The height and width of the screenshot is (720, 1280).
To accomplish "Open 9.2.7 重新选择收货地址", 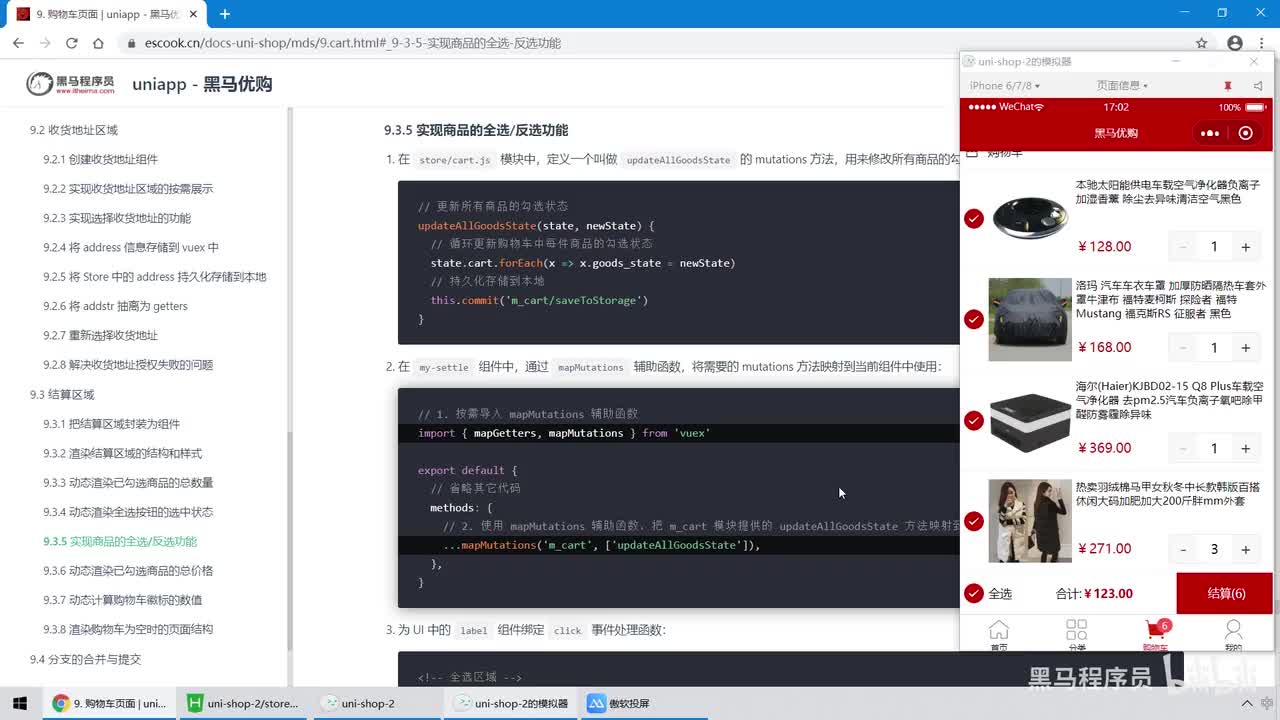I will 100,335.
